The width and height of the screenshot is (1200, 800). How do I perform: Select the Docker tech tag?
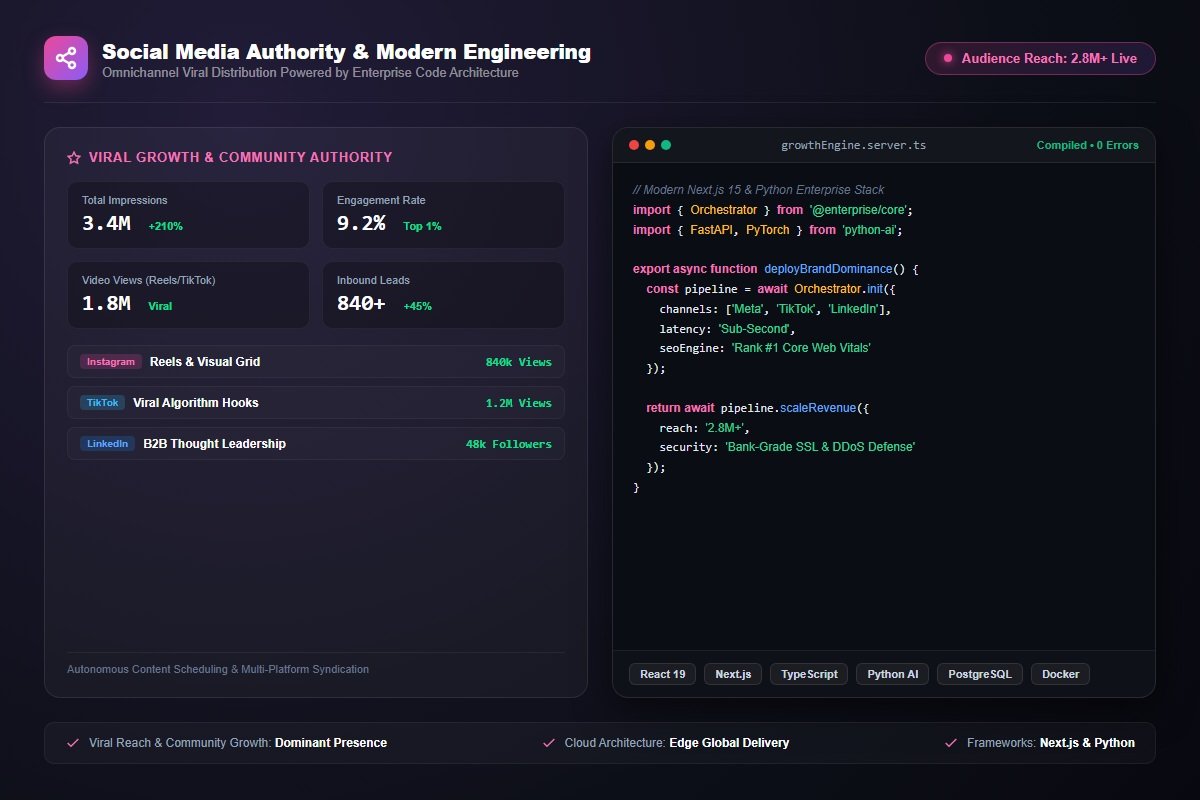(1060, 674)
